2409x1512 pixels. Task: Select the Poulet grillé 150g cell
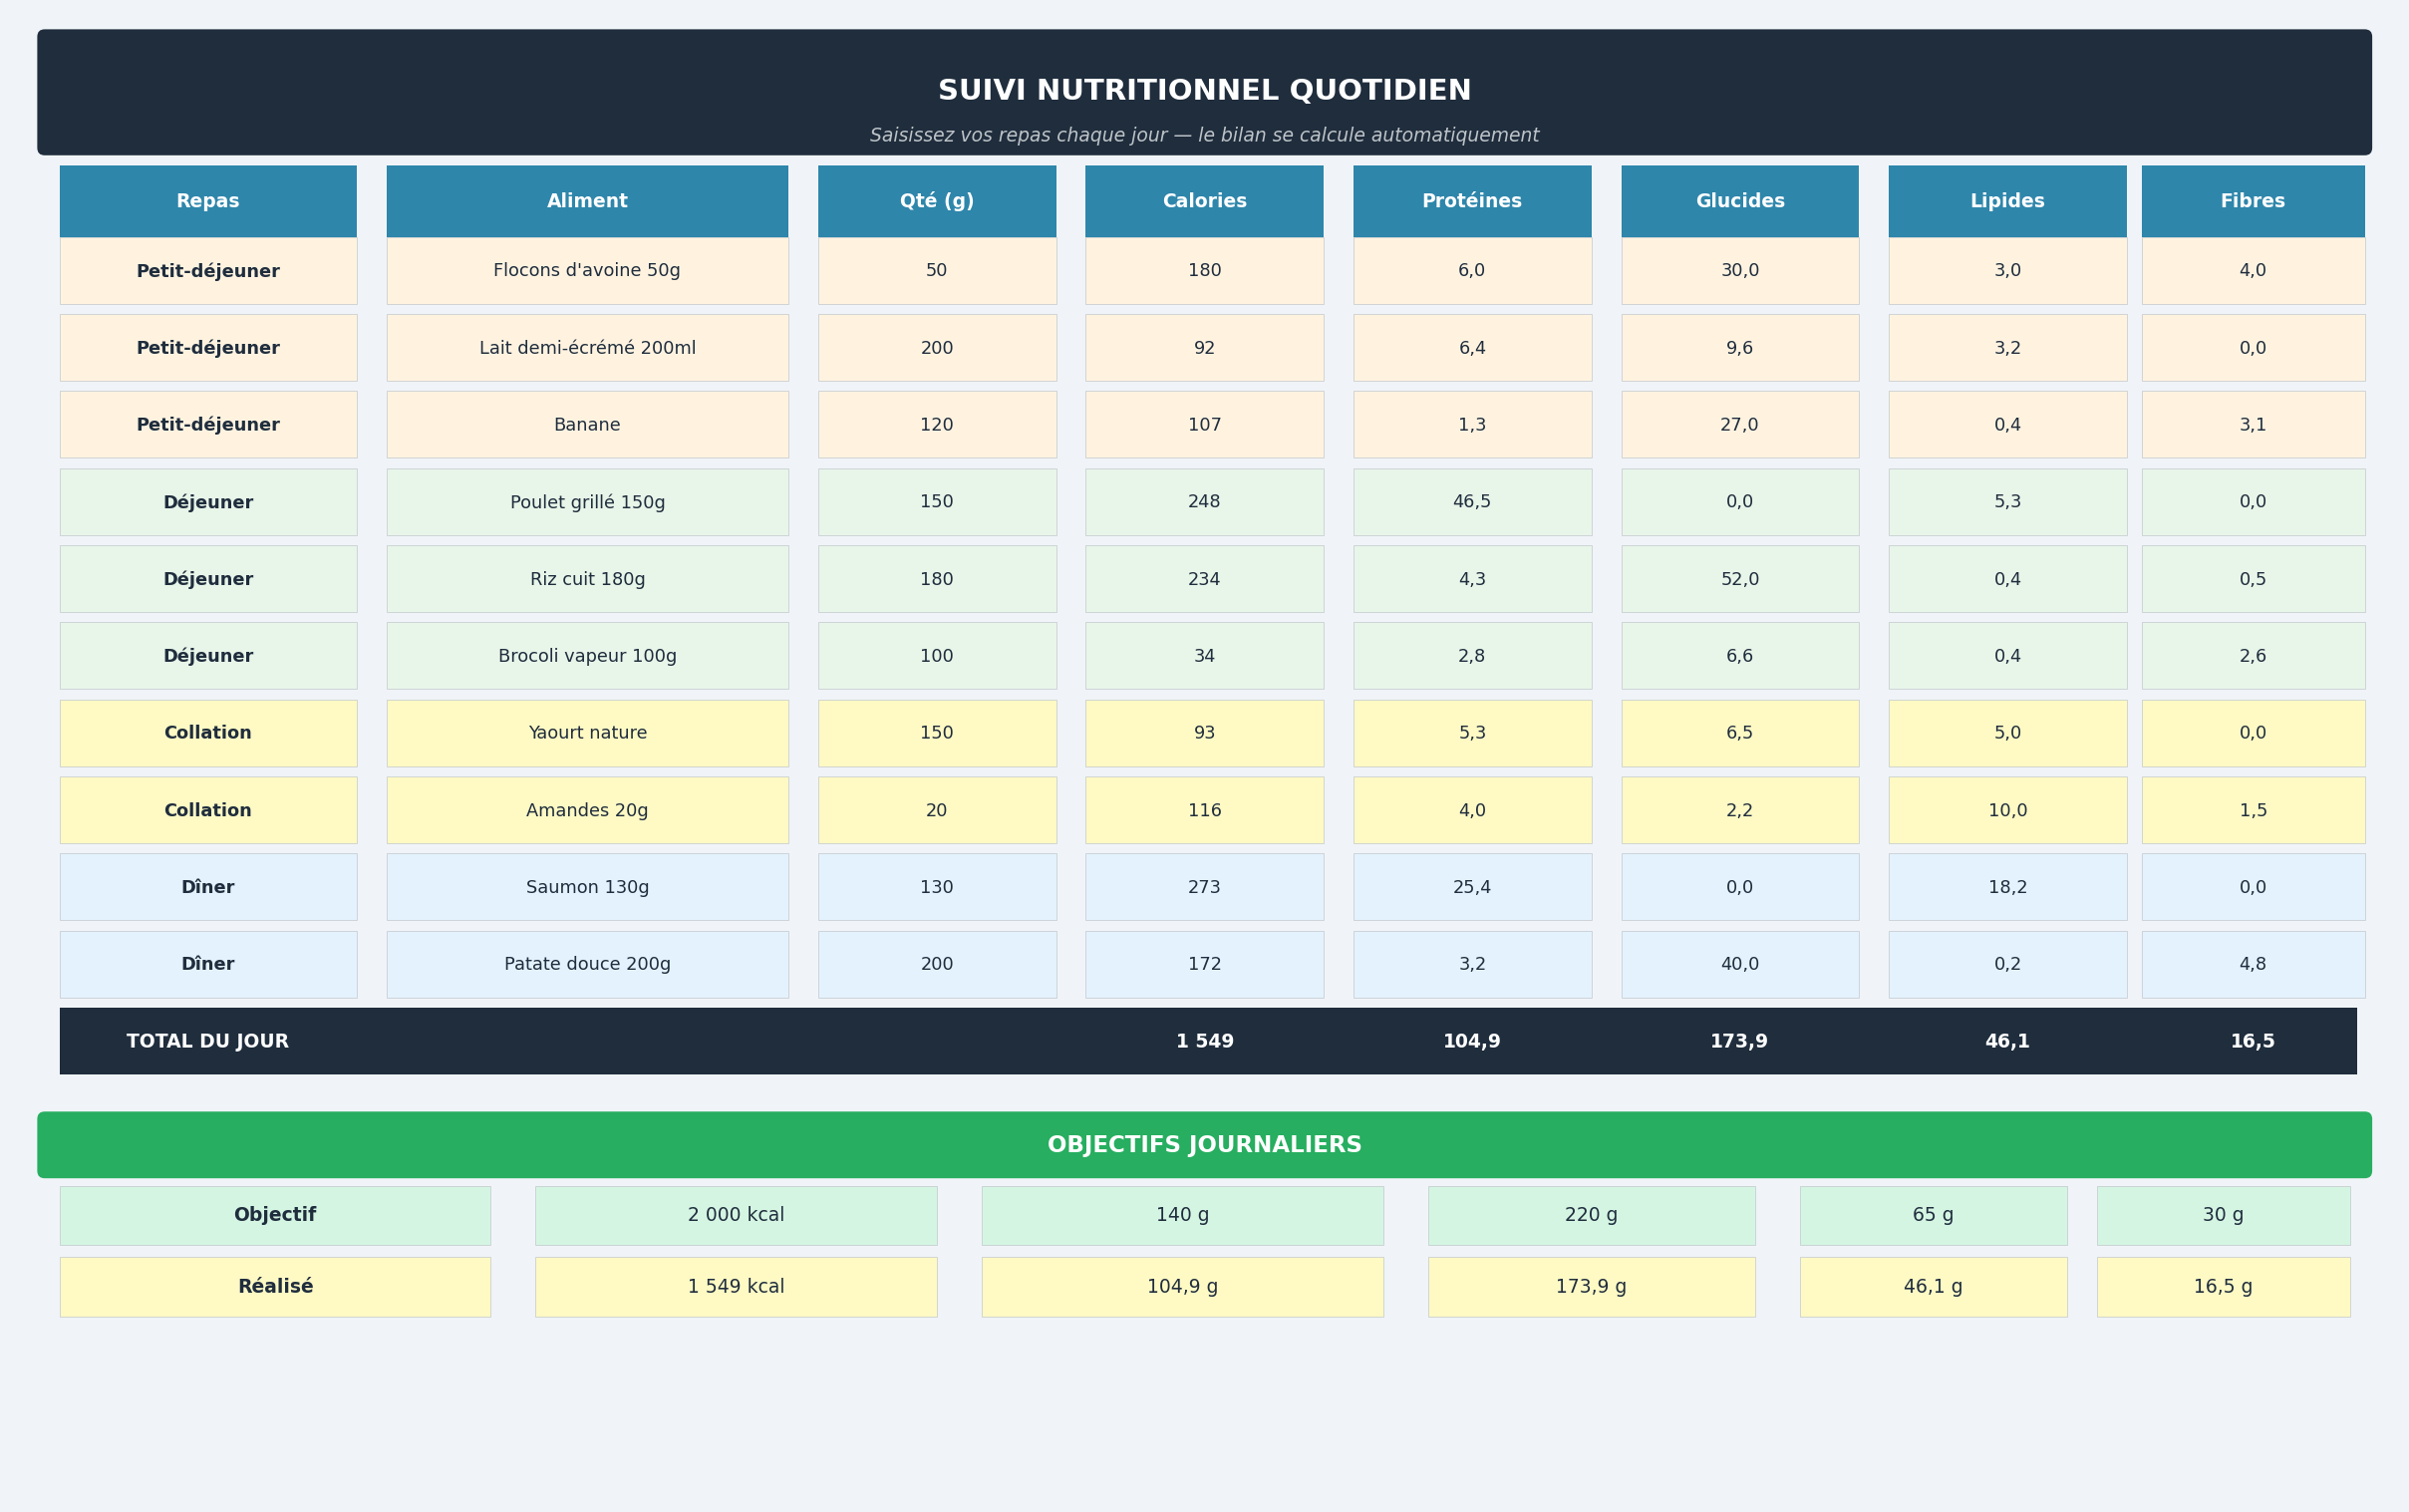tap(587, 502)
